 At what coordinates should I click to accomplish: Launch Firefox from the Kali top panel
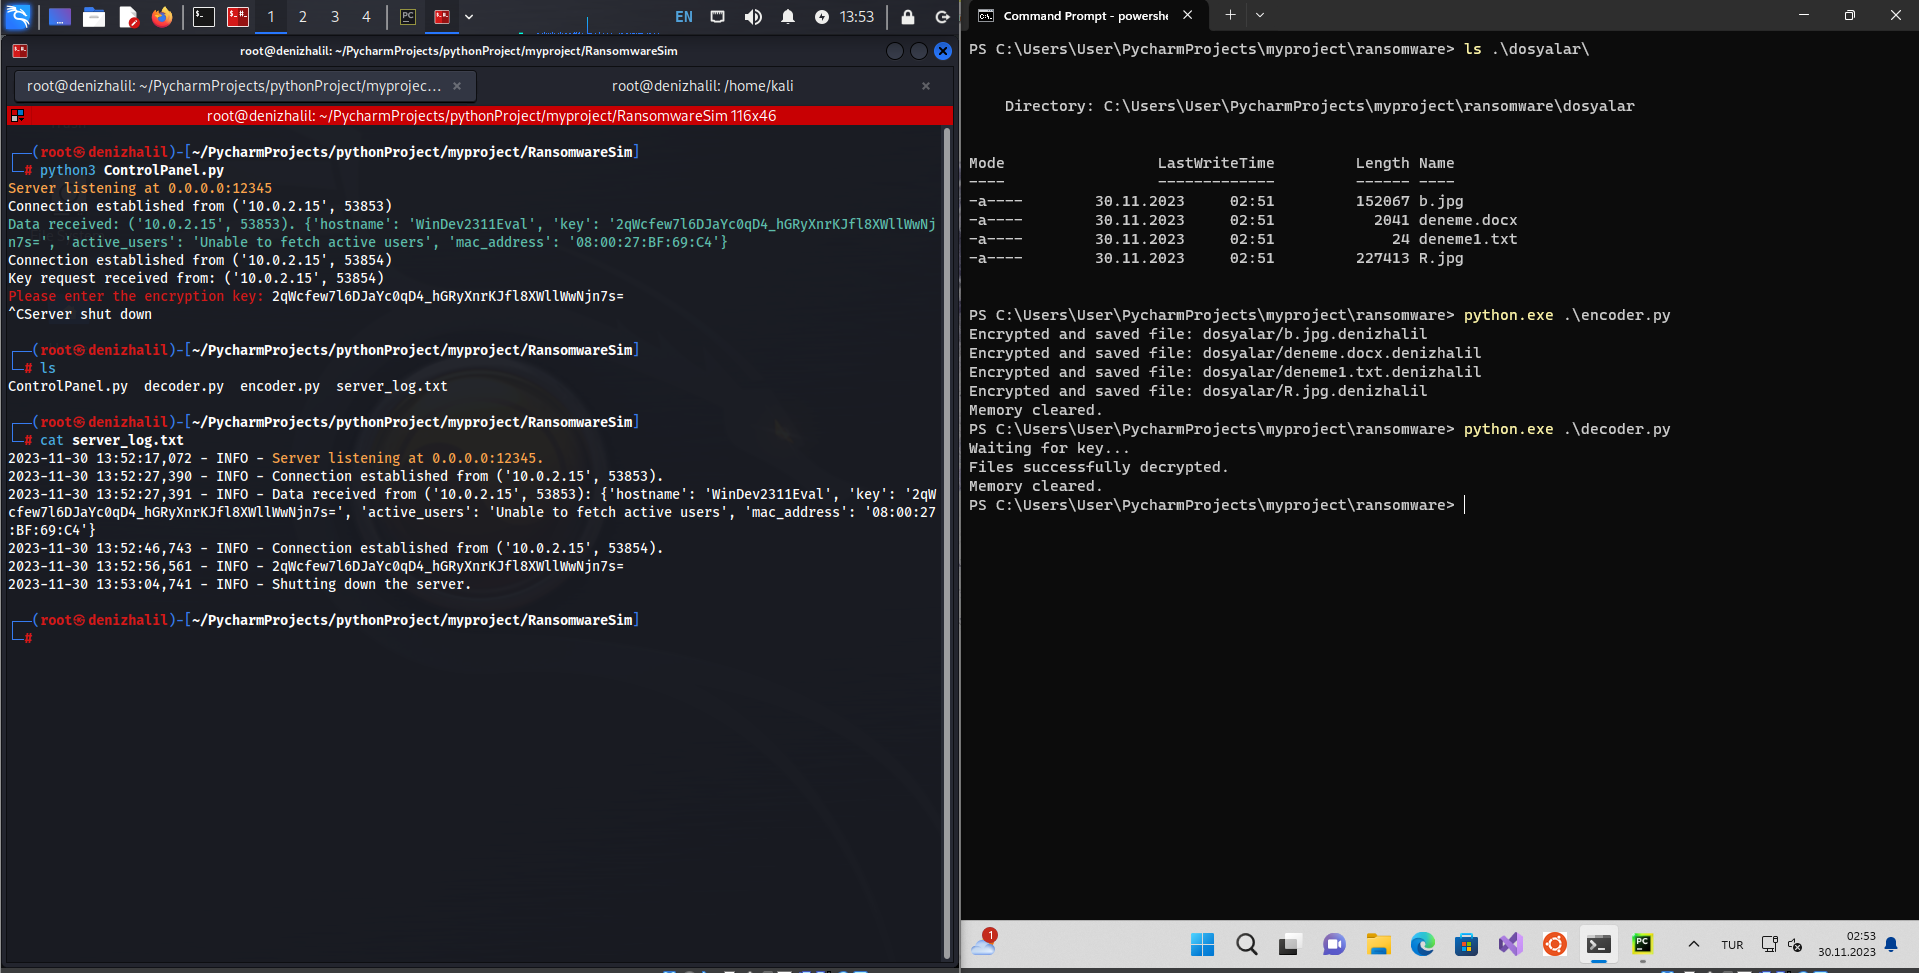point(162,16)
